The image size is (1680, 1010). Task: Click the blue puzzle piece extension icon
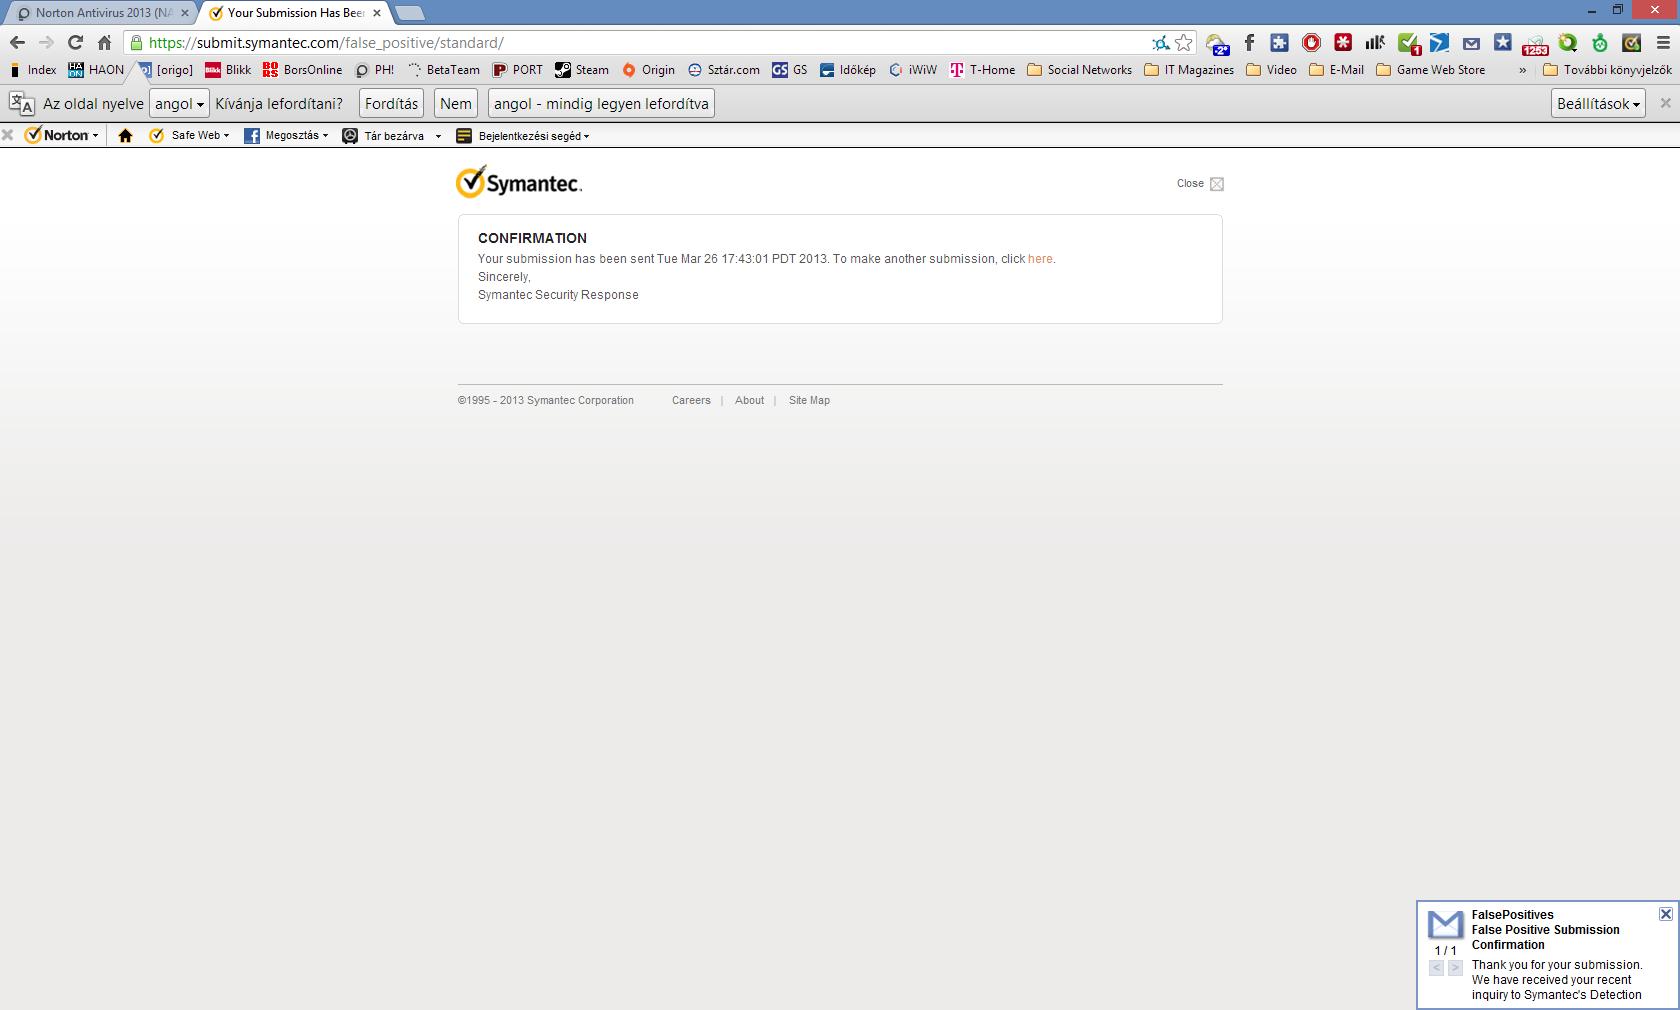pyautogui.click(x=1280, y=43)
